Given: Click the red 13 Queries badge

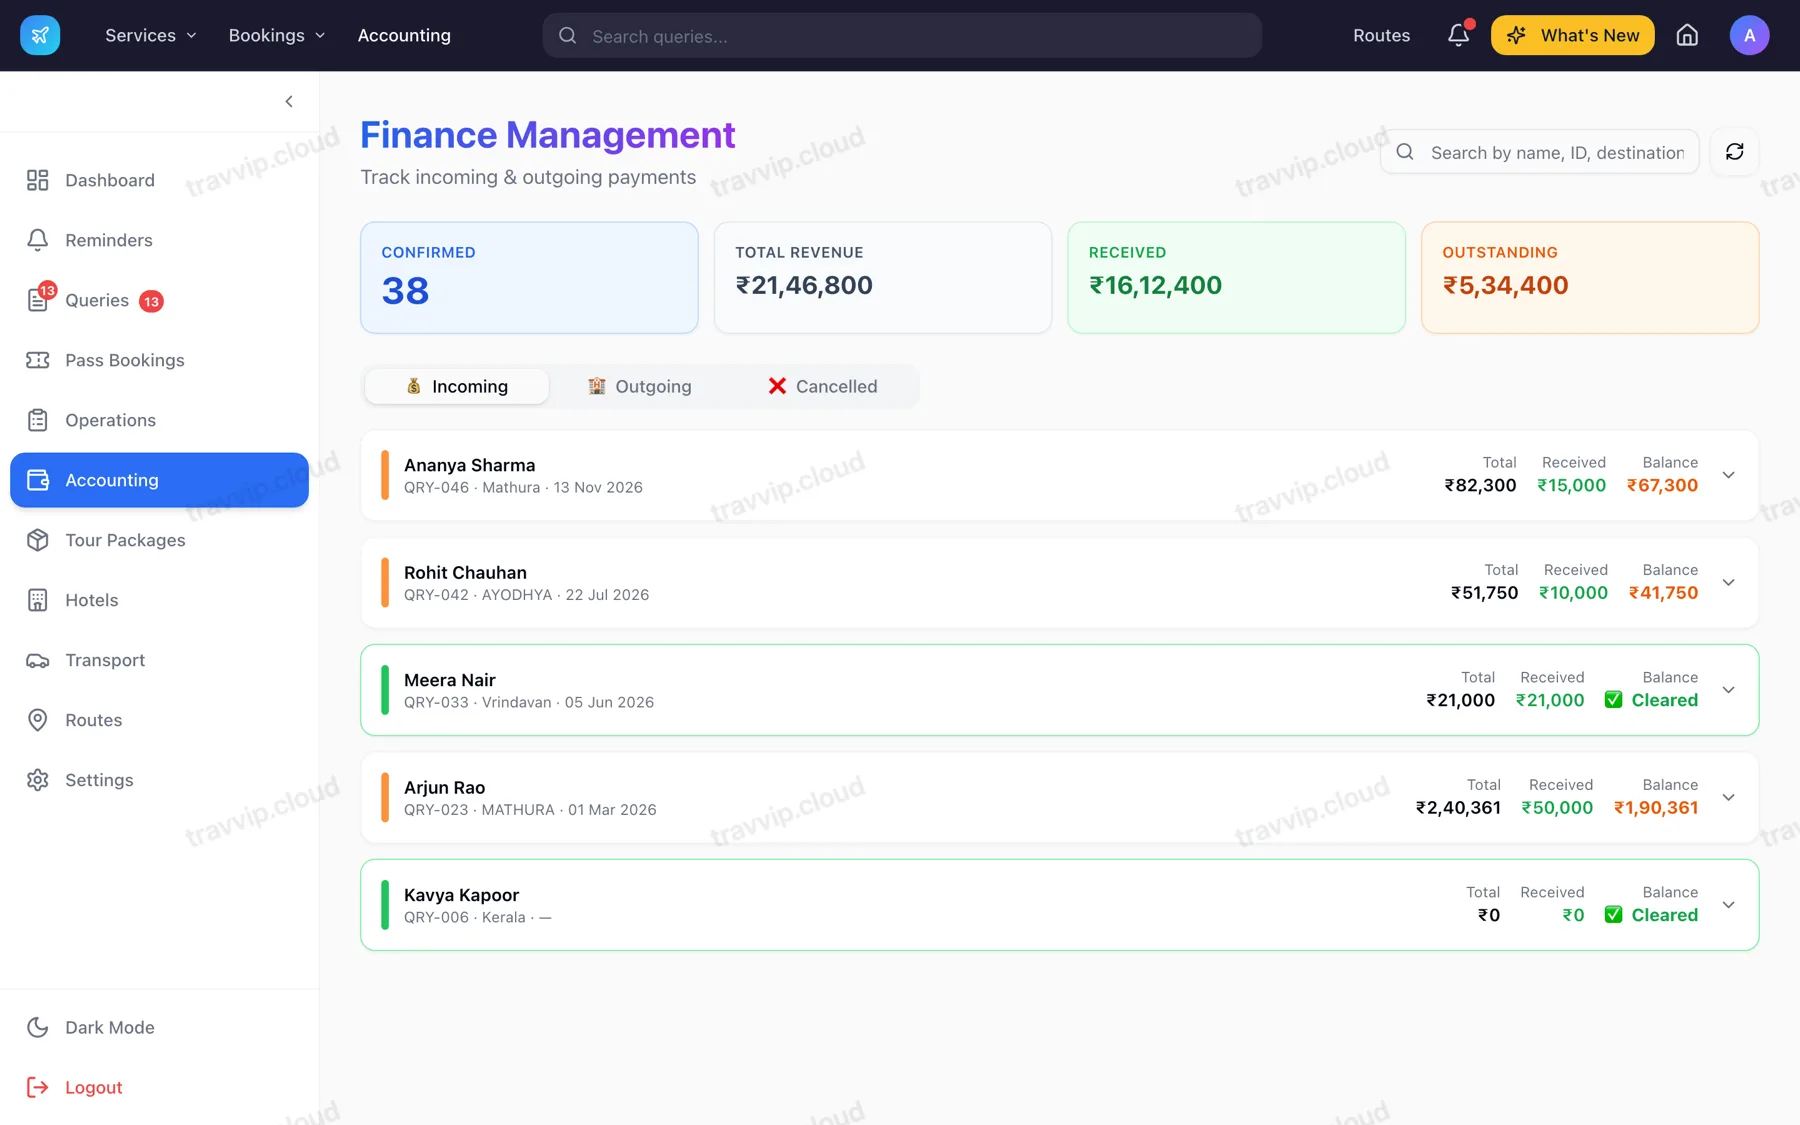Looking at the screenshot, I should tap(151, 301).
